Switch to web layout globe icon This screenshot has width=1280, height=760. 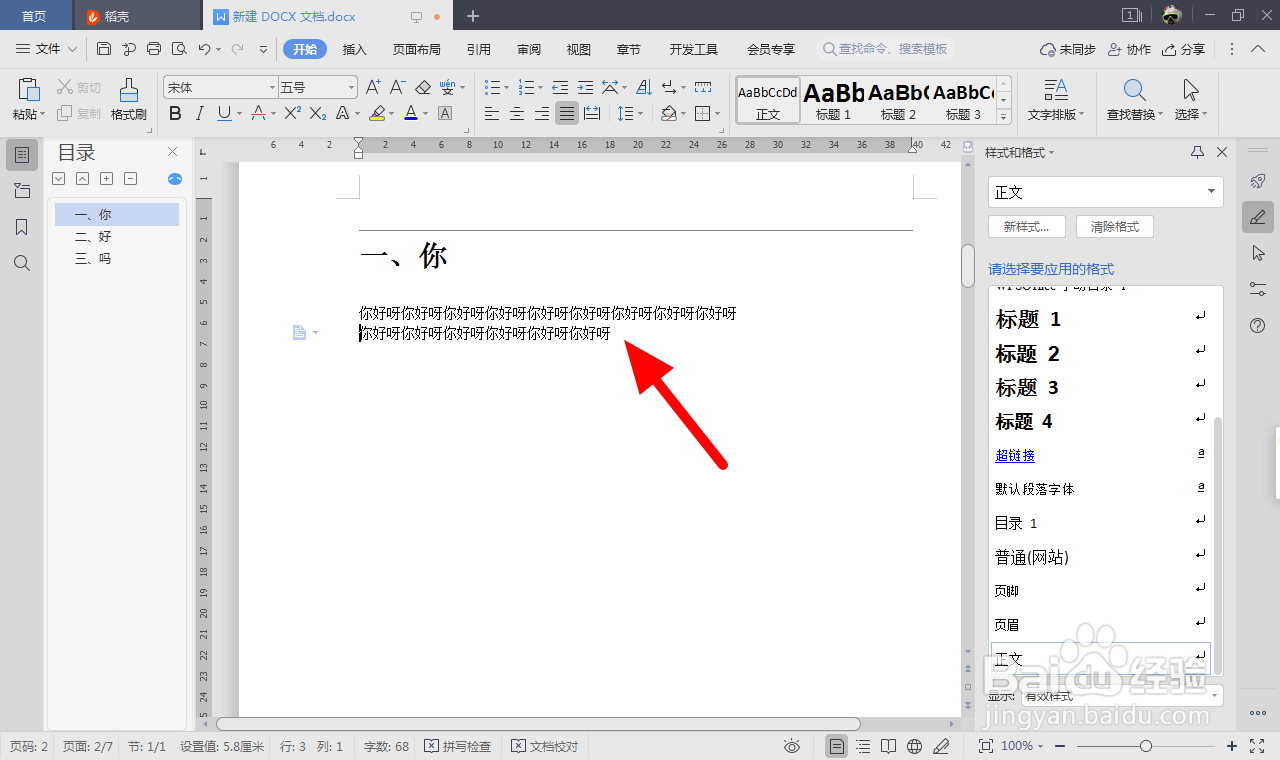point(914,746)
